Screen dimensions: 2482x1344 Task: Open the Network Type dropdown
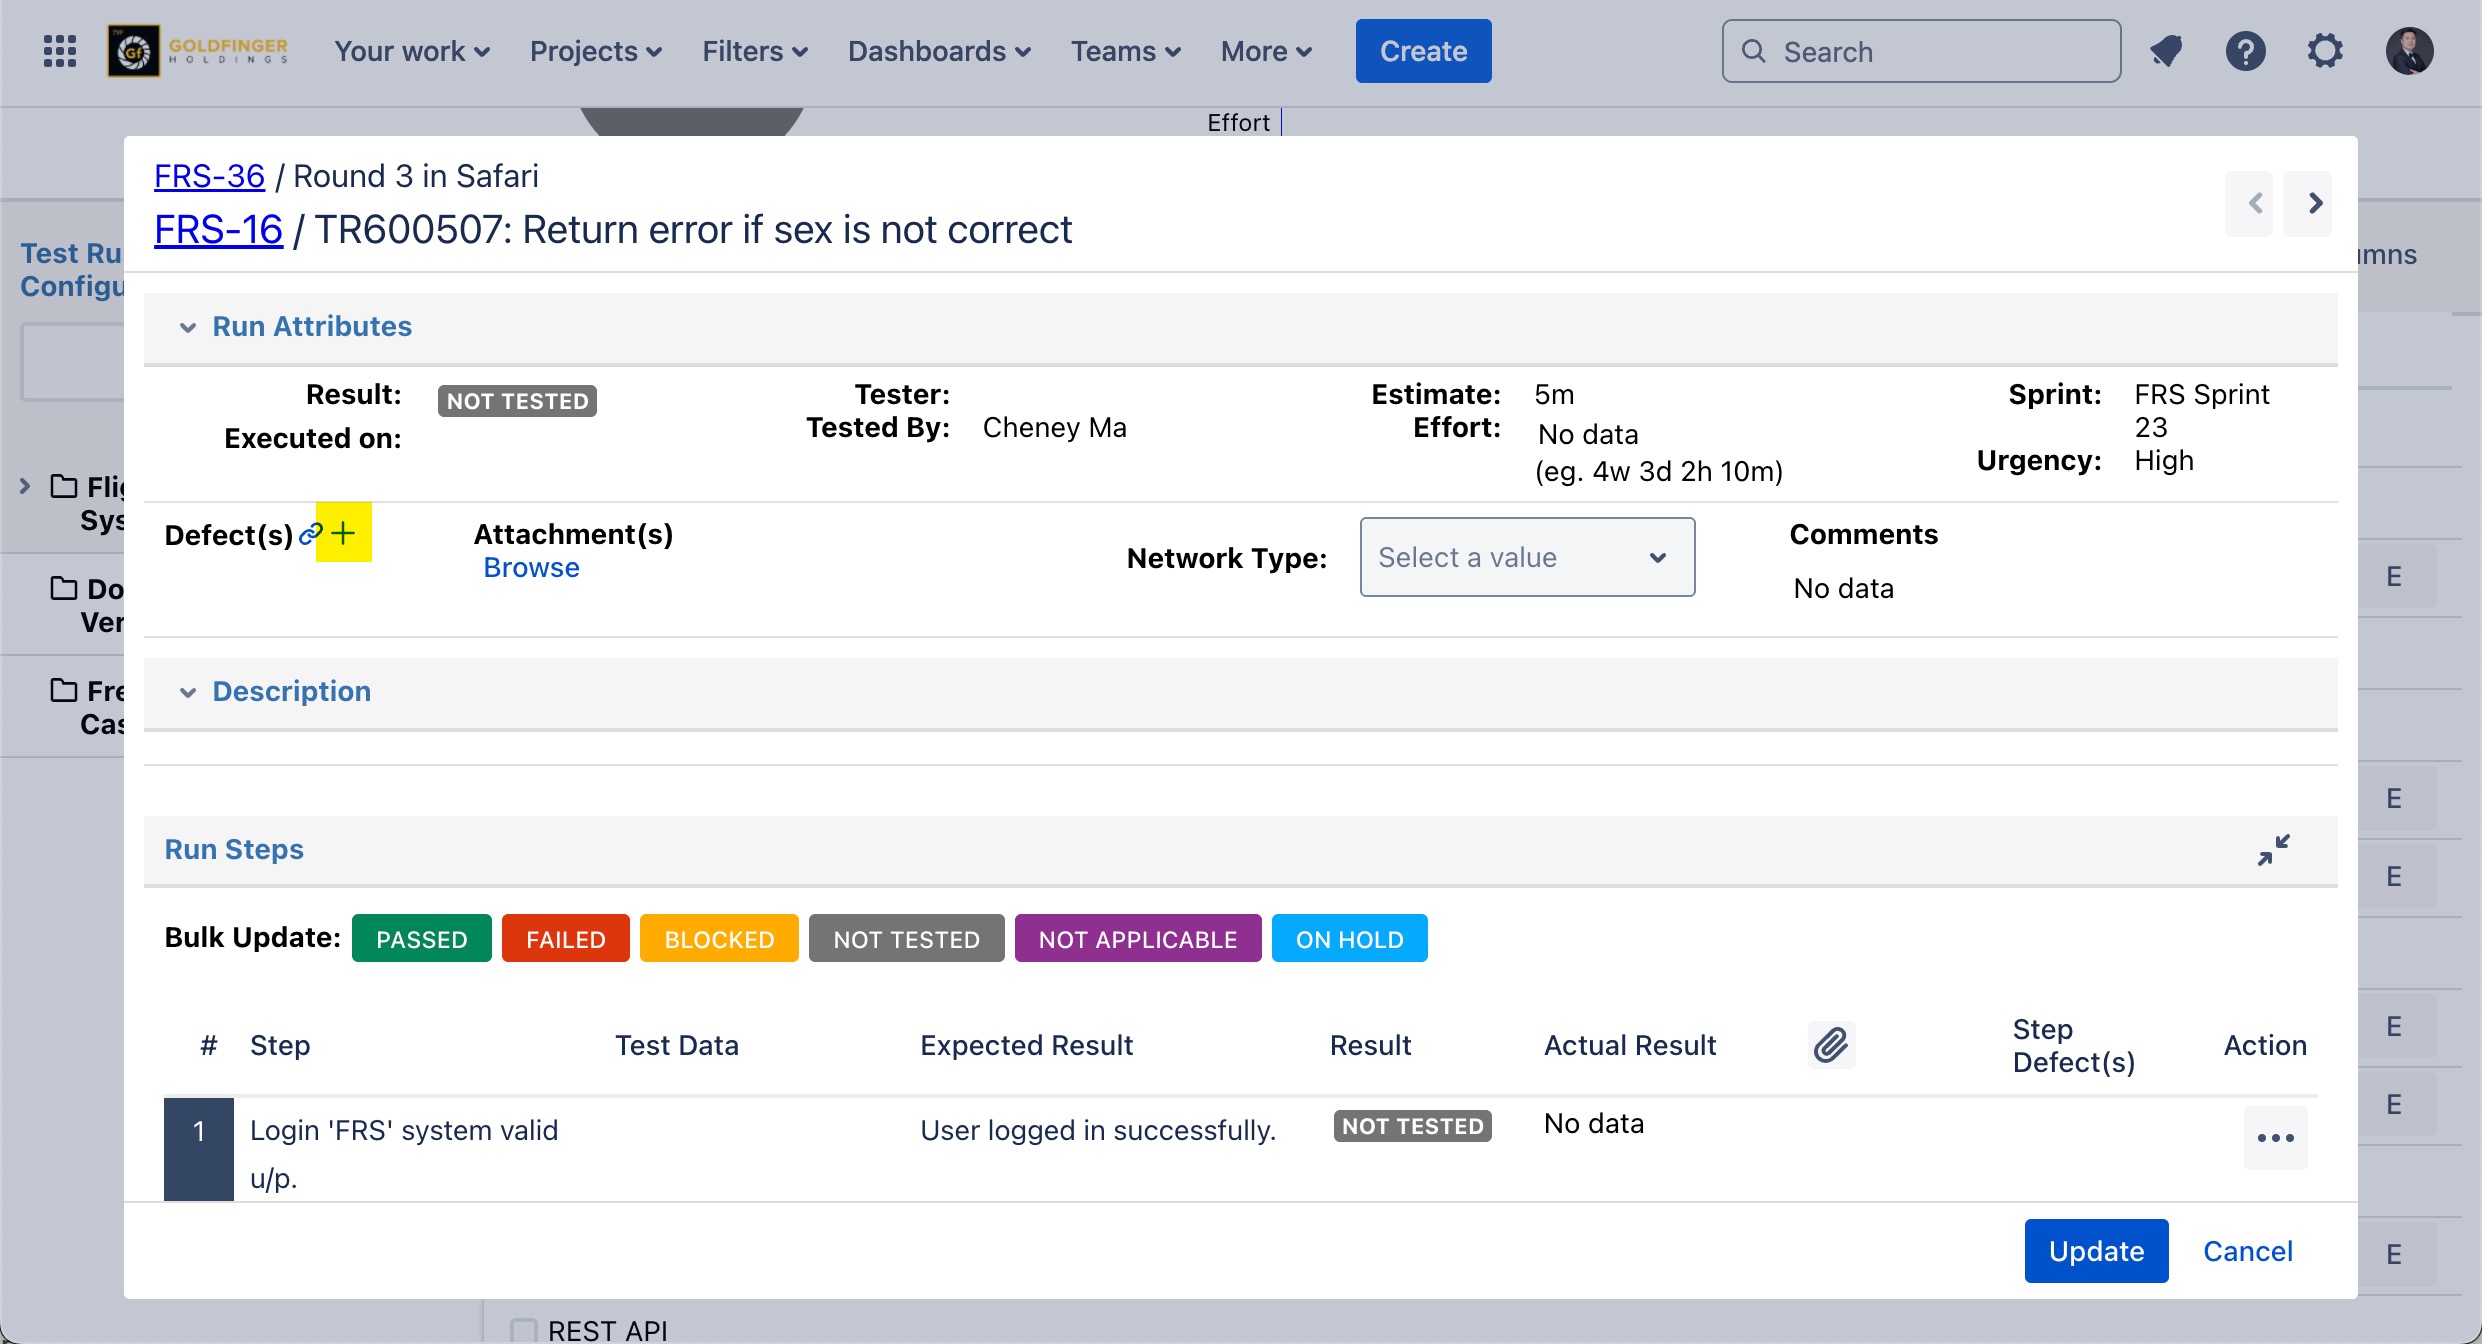point(1526,557)
